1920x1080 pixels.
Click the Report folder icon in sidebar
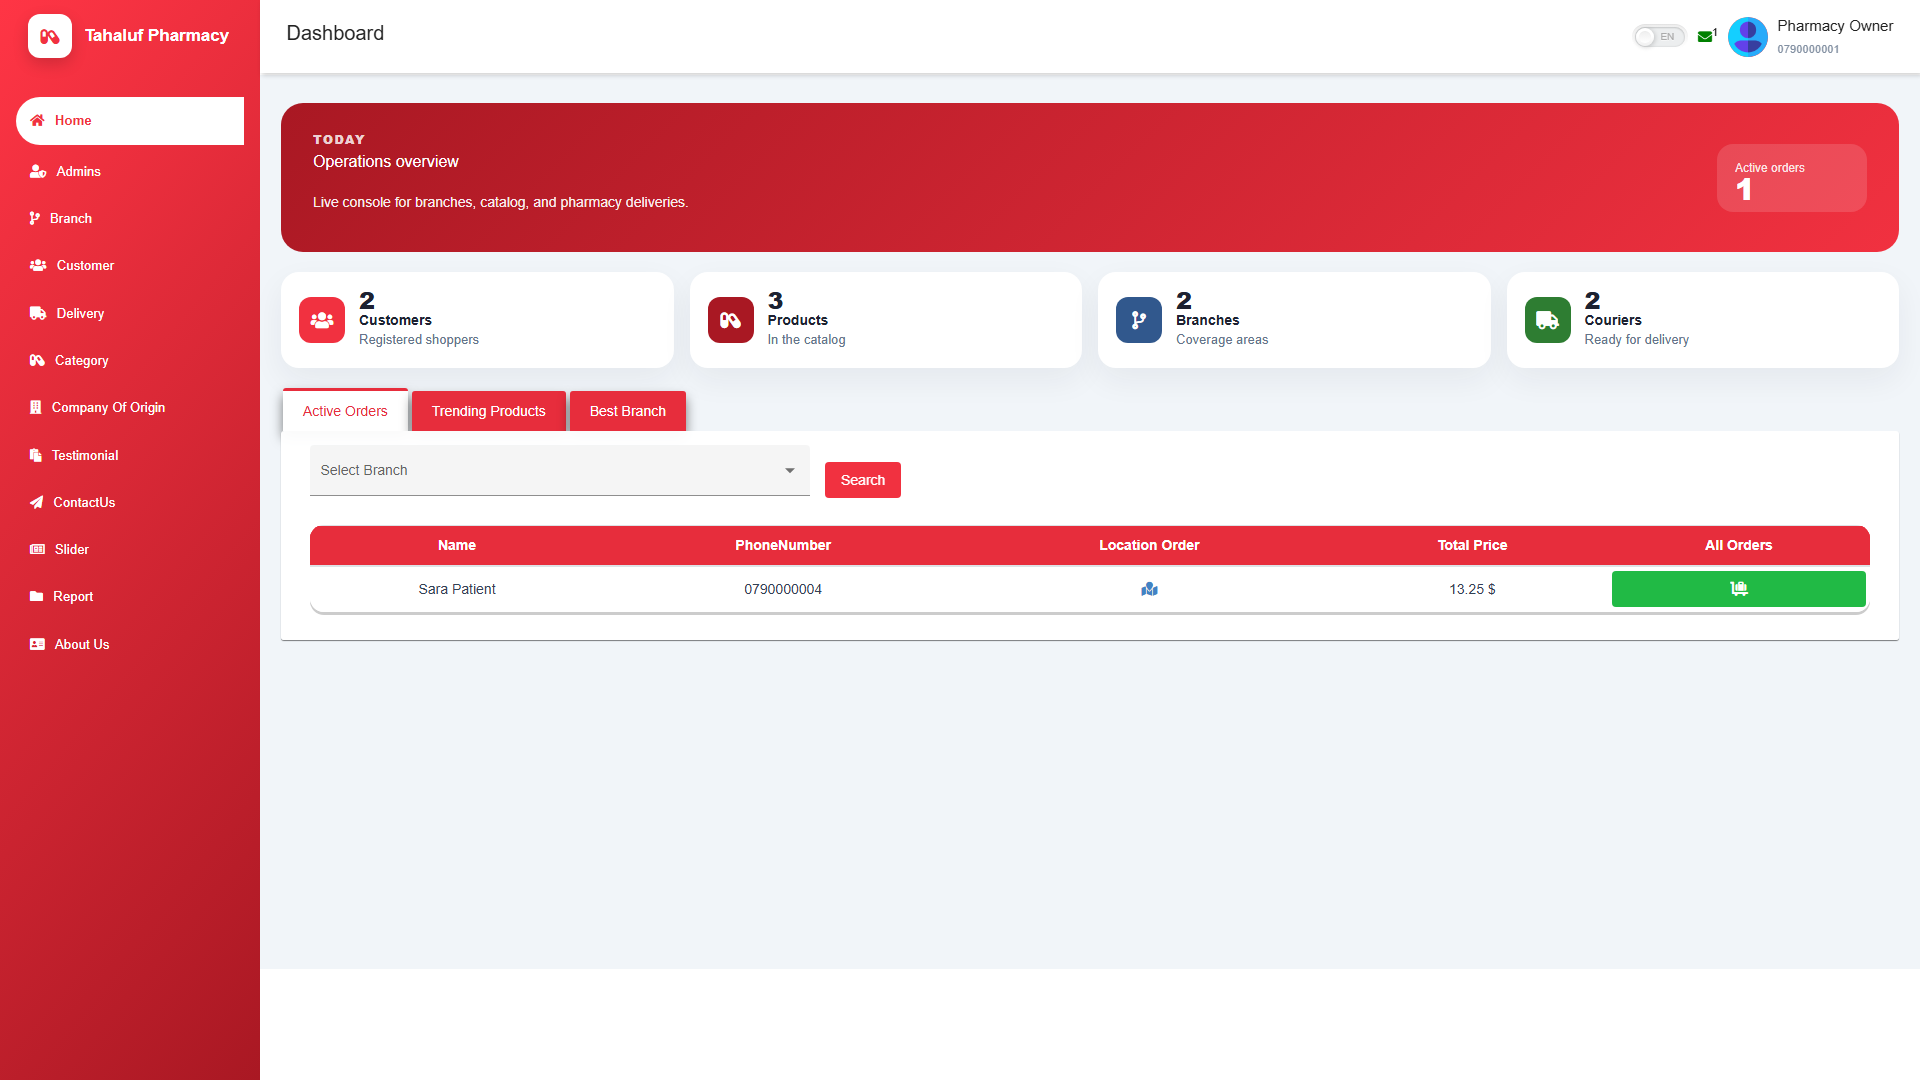pos(36,596)
